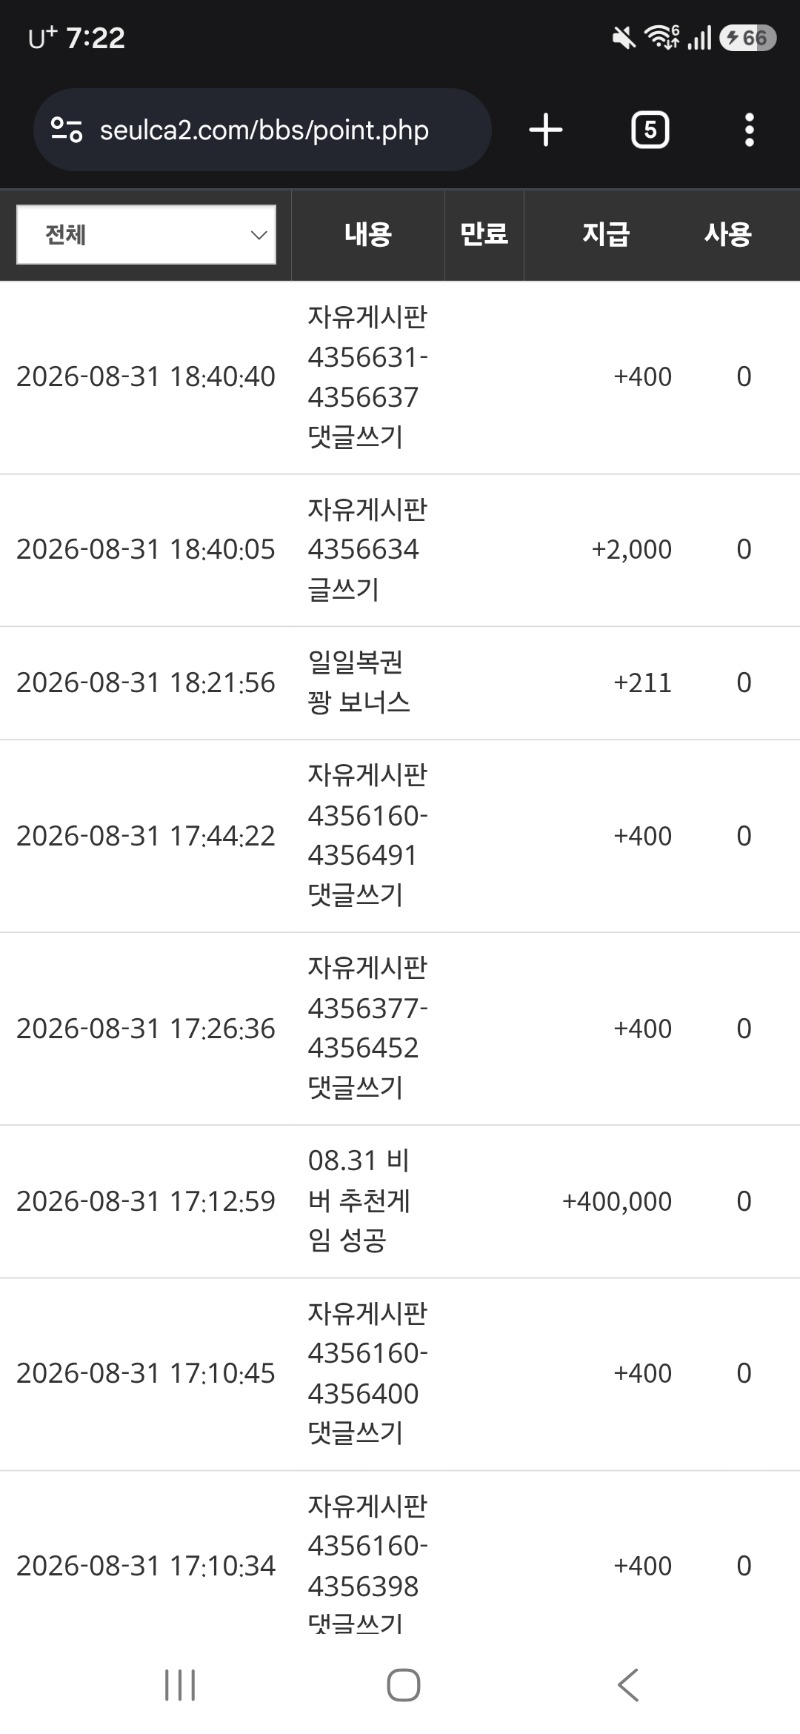
Task: Open 자유게시판 4356631-4356637 댓글쓰기 entry
Action: (x=400, y=377)
